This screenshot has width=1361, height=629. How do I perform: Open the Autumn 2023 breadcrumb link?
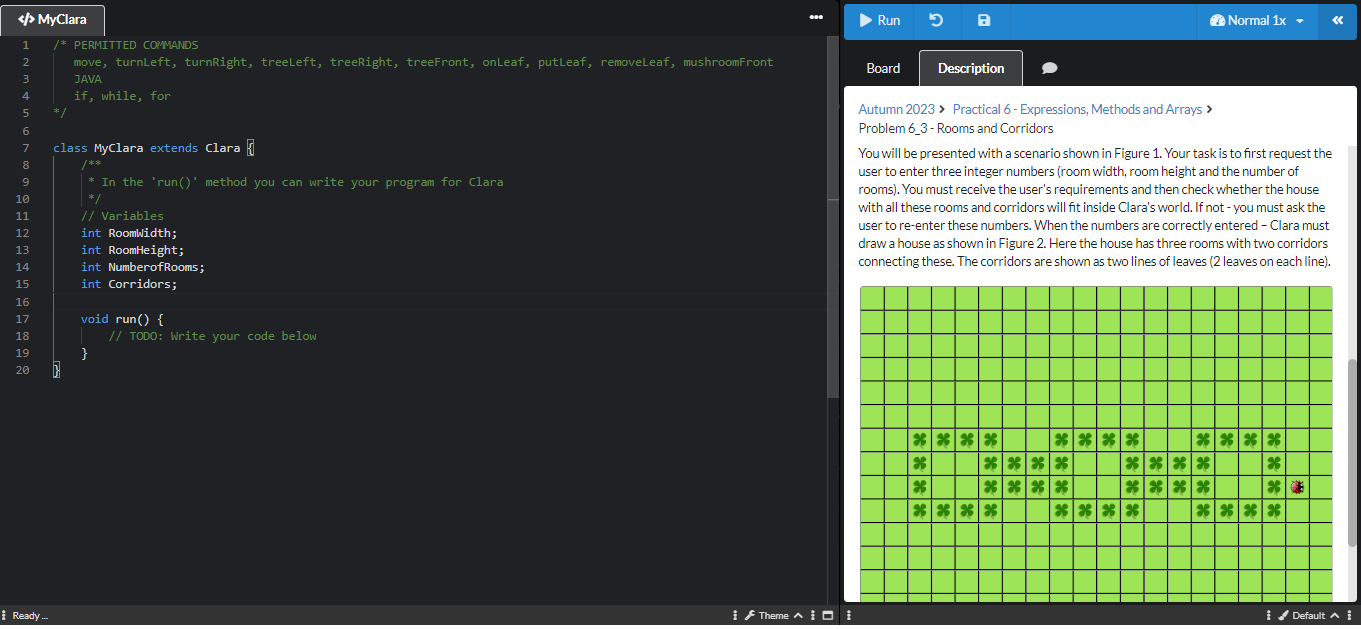[896, 109]
